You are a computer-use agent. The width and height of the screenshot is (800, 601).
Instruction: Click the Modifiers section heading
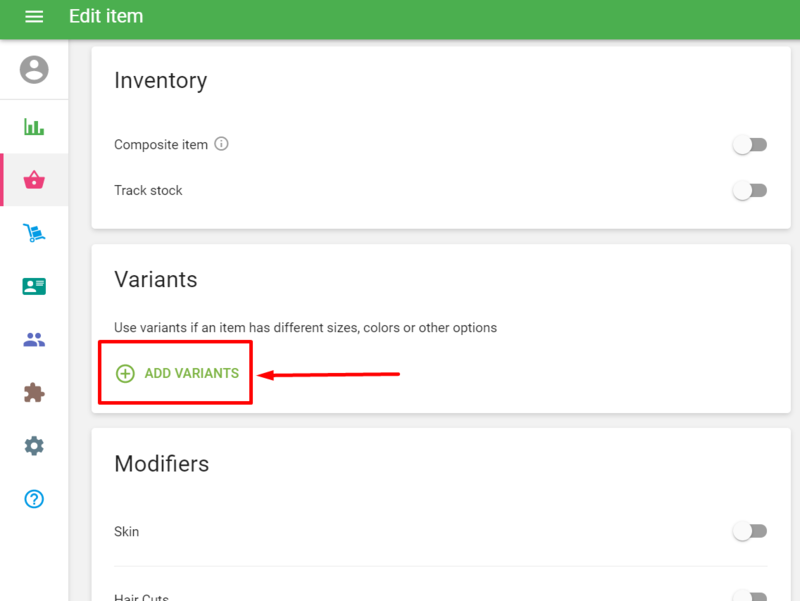coord(161,464)
